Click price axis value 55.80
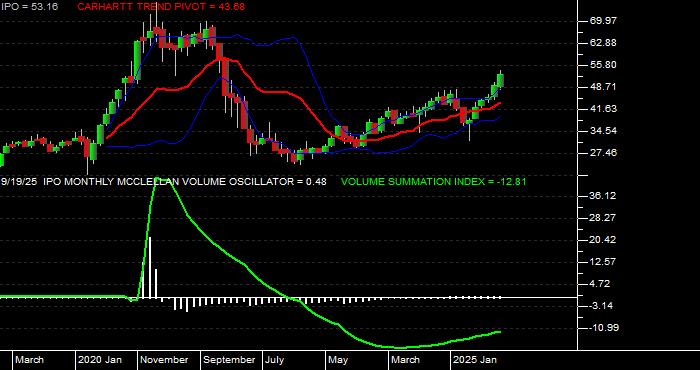 tap(603, 64)
